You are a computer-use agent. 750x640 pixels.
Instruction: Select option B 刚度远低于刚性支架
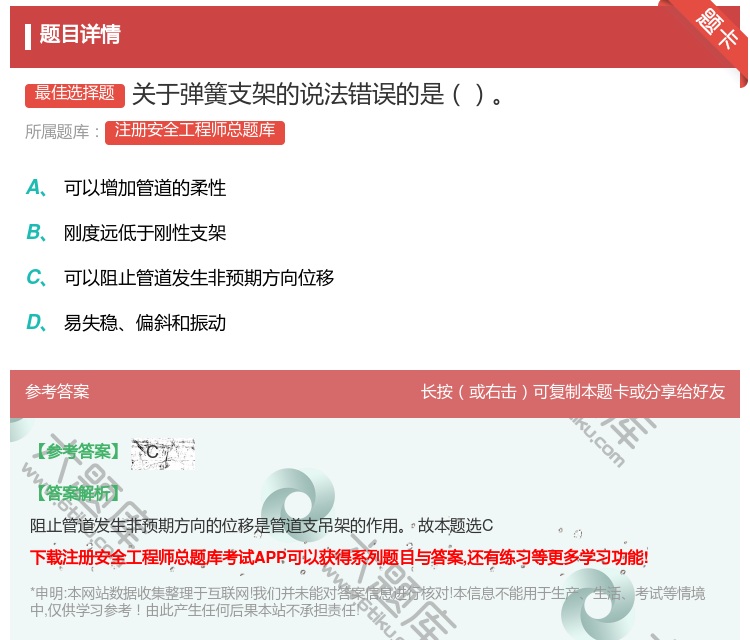click(x=126, y=233)
